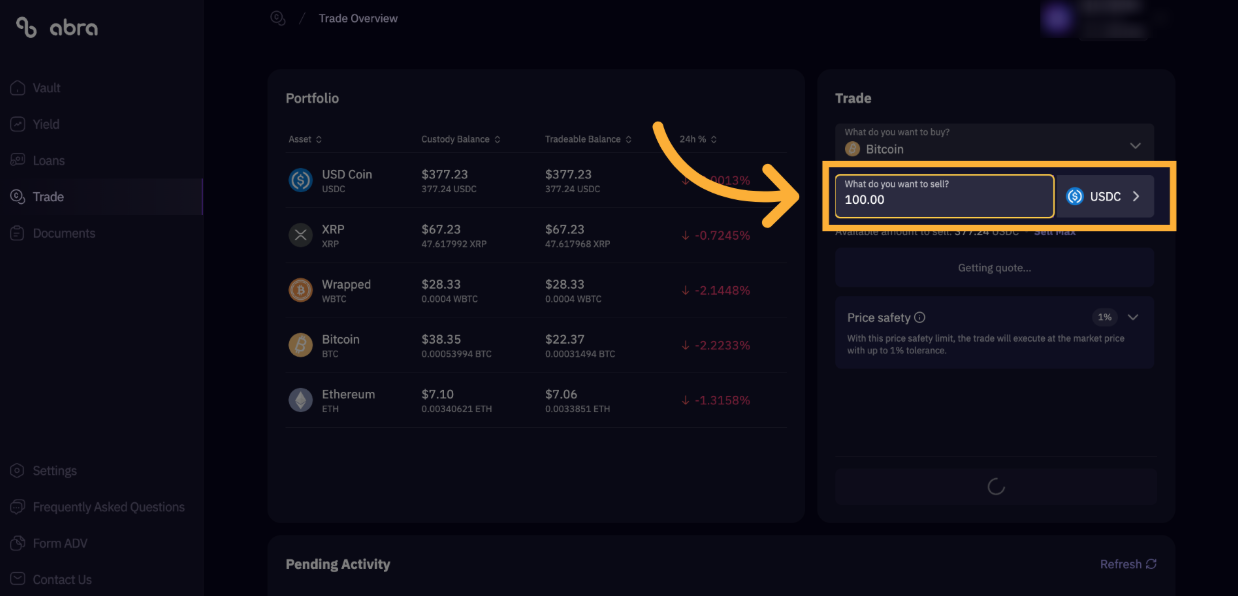Click the Documents clipboard icon

tap(17, 233)
